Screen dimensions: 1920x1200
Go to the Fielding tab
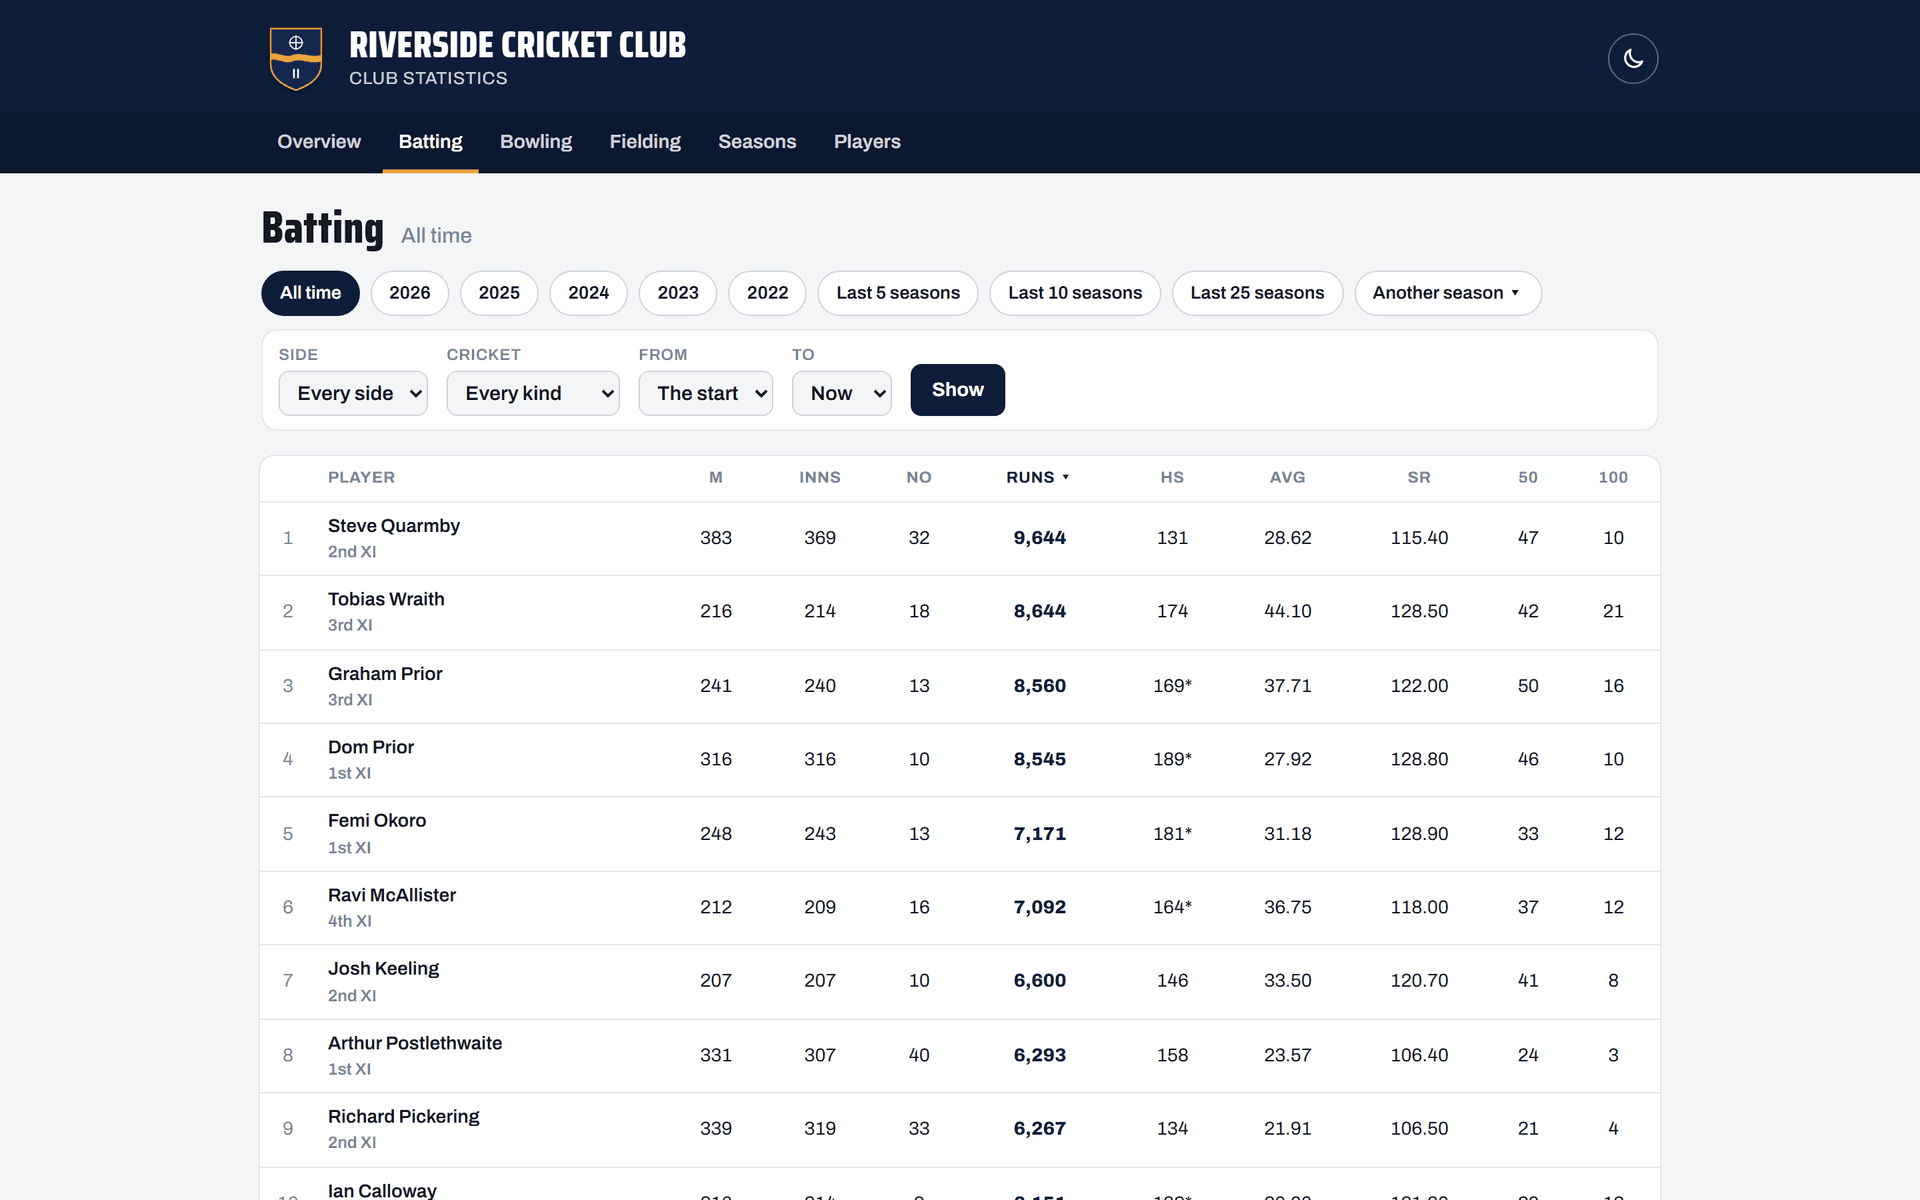pyautogui.click(x=645, y=142)
